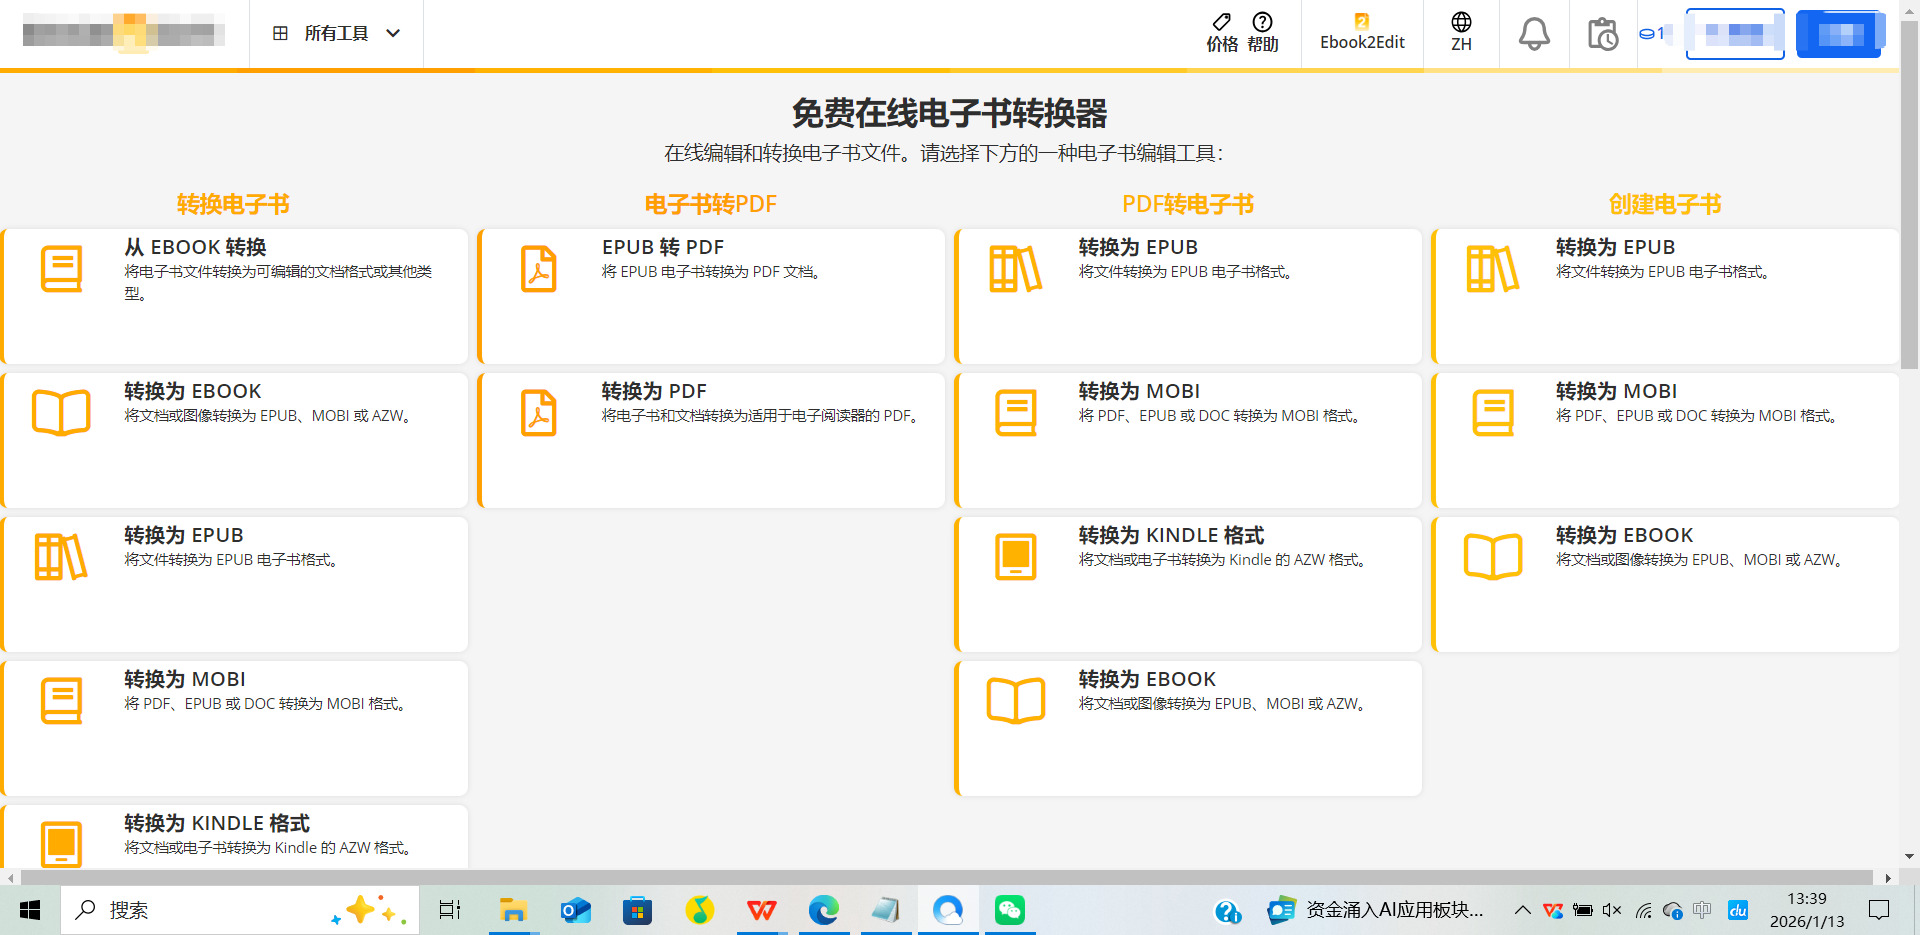1920x935 pixels.
Task: Click open-book icon under 创建电子书
Action: [1492, 556]
